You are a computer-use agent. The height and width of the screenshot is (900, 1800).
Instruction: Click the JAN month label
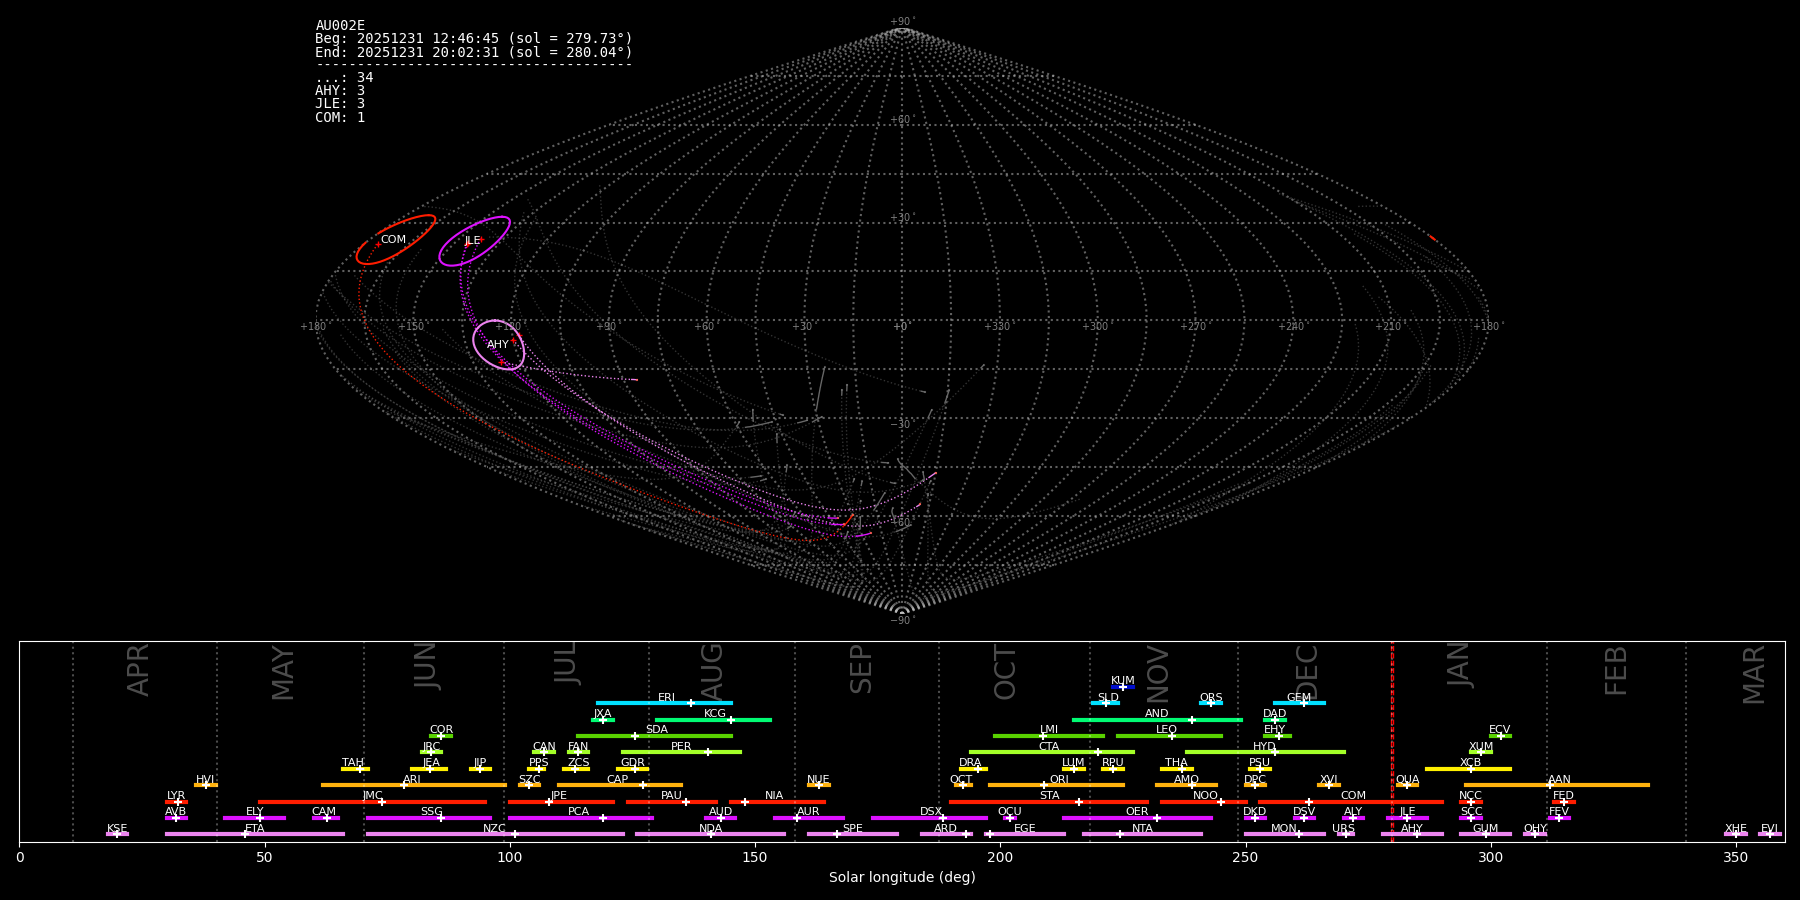(1459, 665)
